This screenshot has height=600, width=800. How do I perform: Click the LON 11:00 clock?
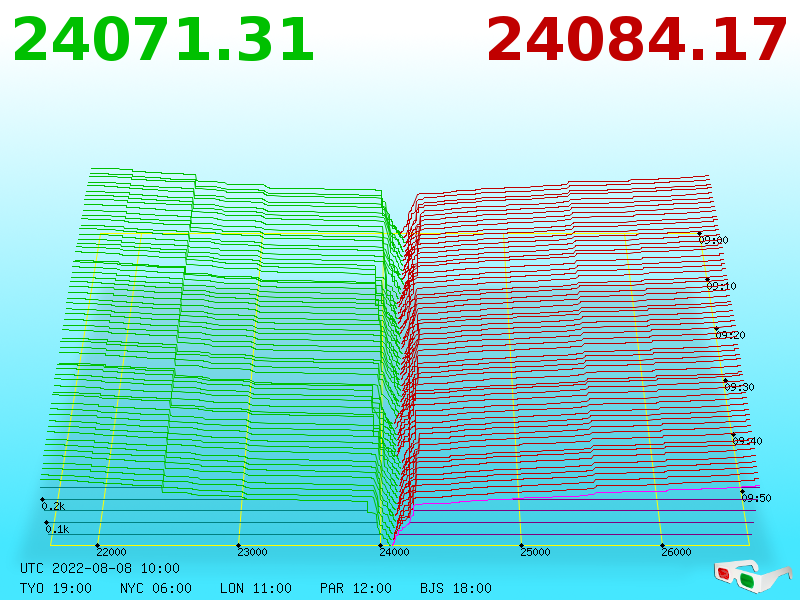click(256, 588)
